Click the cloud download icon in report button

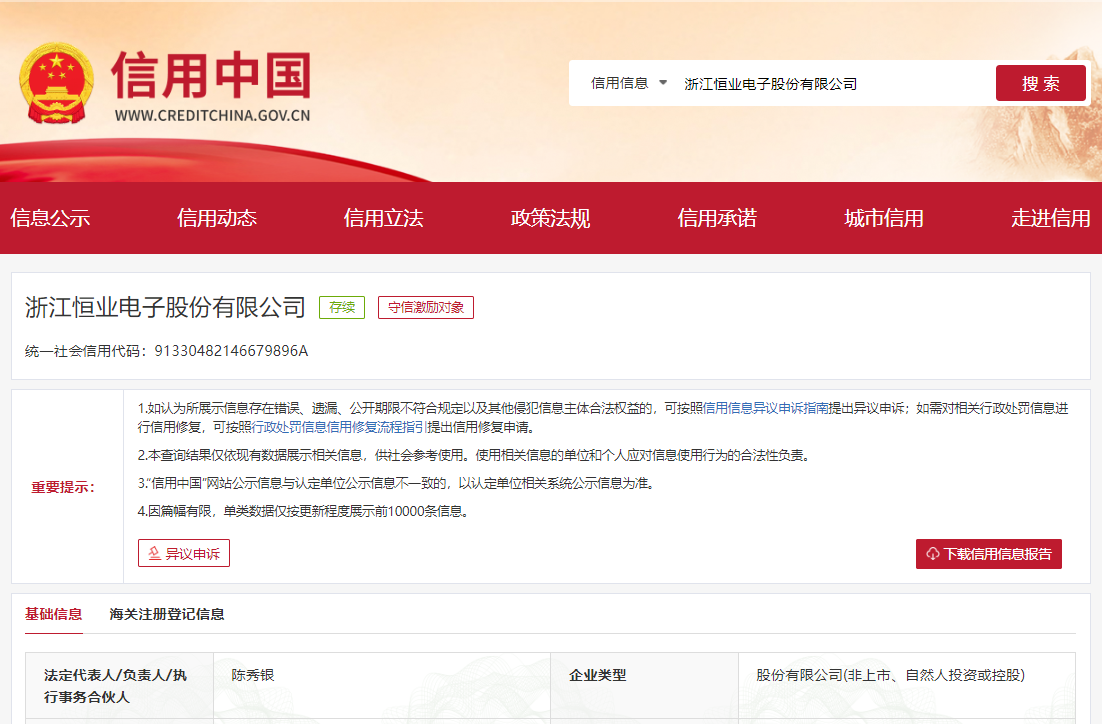coord(933,554)
